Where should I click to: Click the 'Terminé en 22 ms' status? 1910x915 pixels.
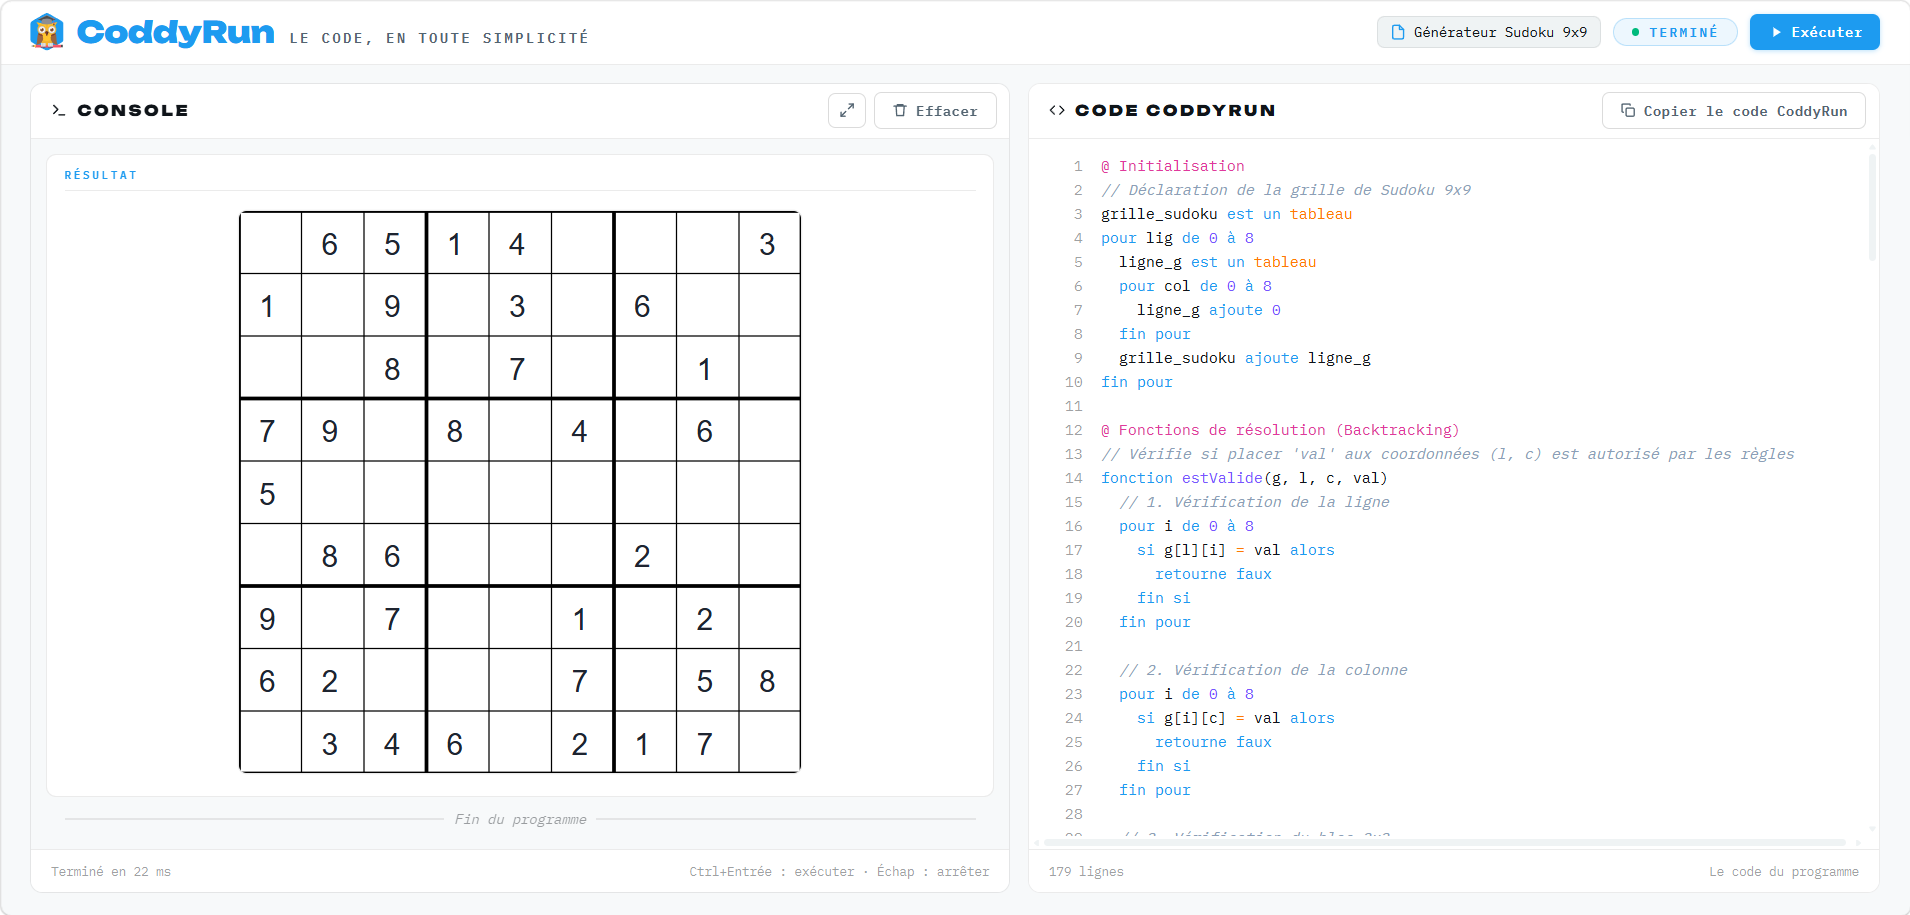pos(111,872)
